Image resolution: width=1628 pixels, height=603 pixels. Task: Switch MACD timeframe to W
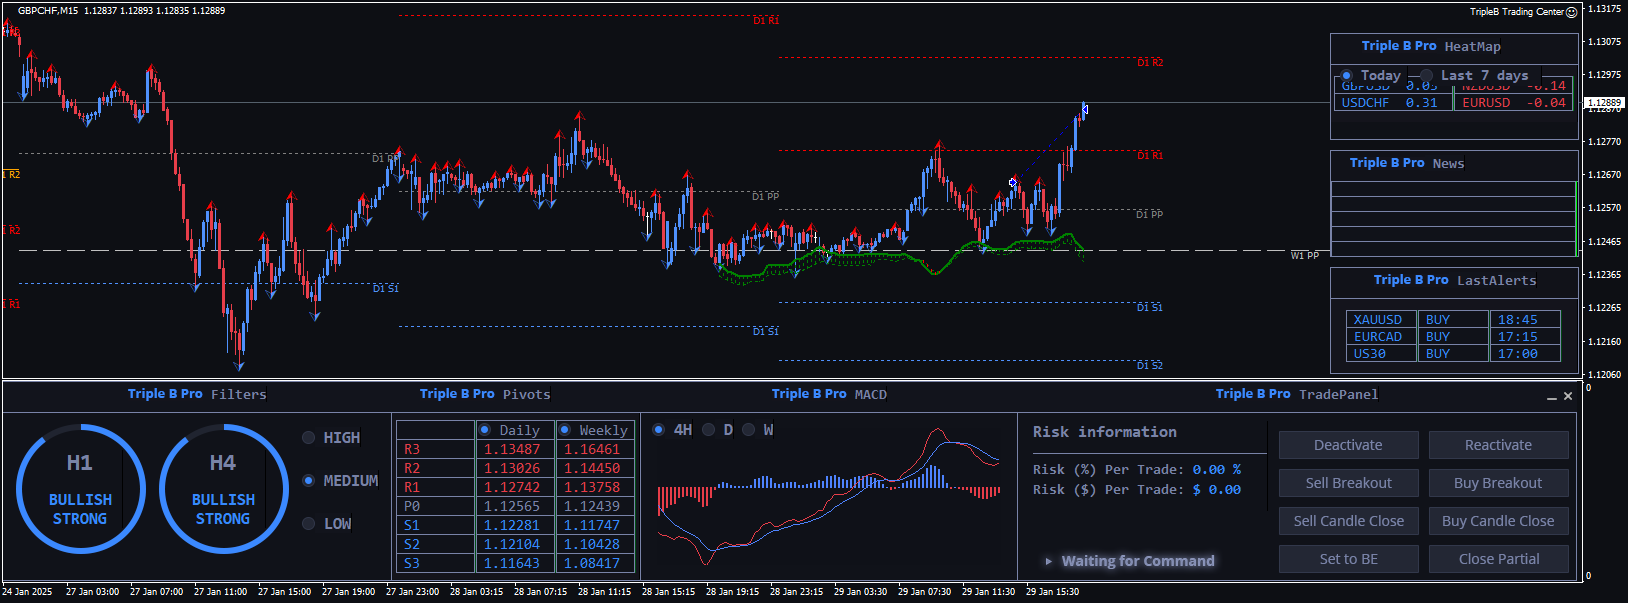748,430
